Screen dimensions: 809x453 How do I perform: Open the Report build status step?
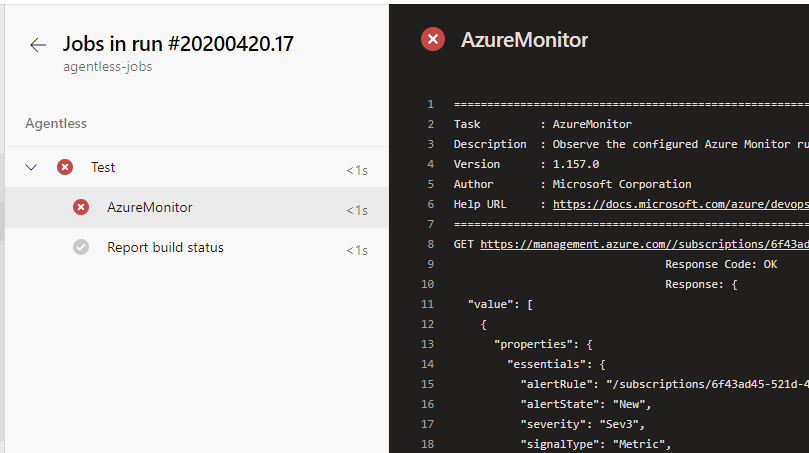(x=197, y=248)
